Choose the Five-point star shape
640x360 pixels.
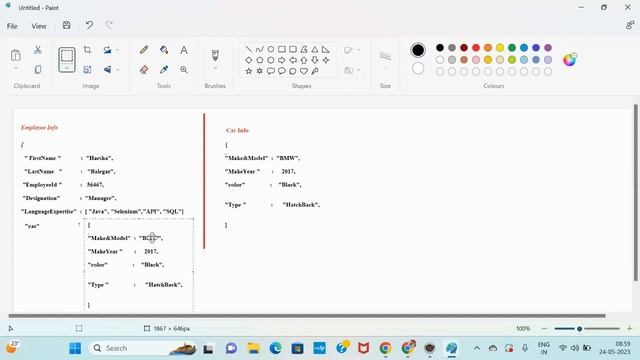(x=249, y=71)
